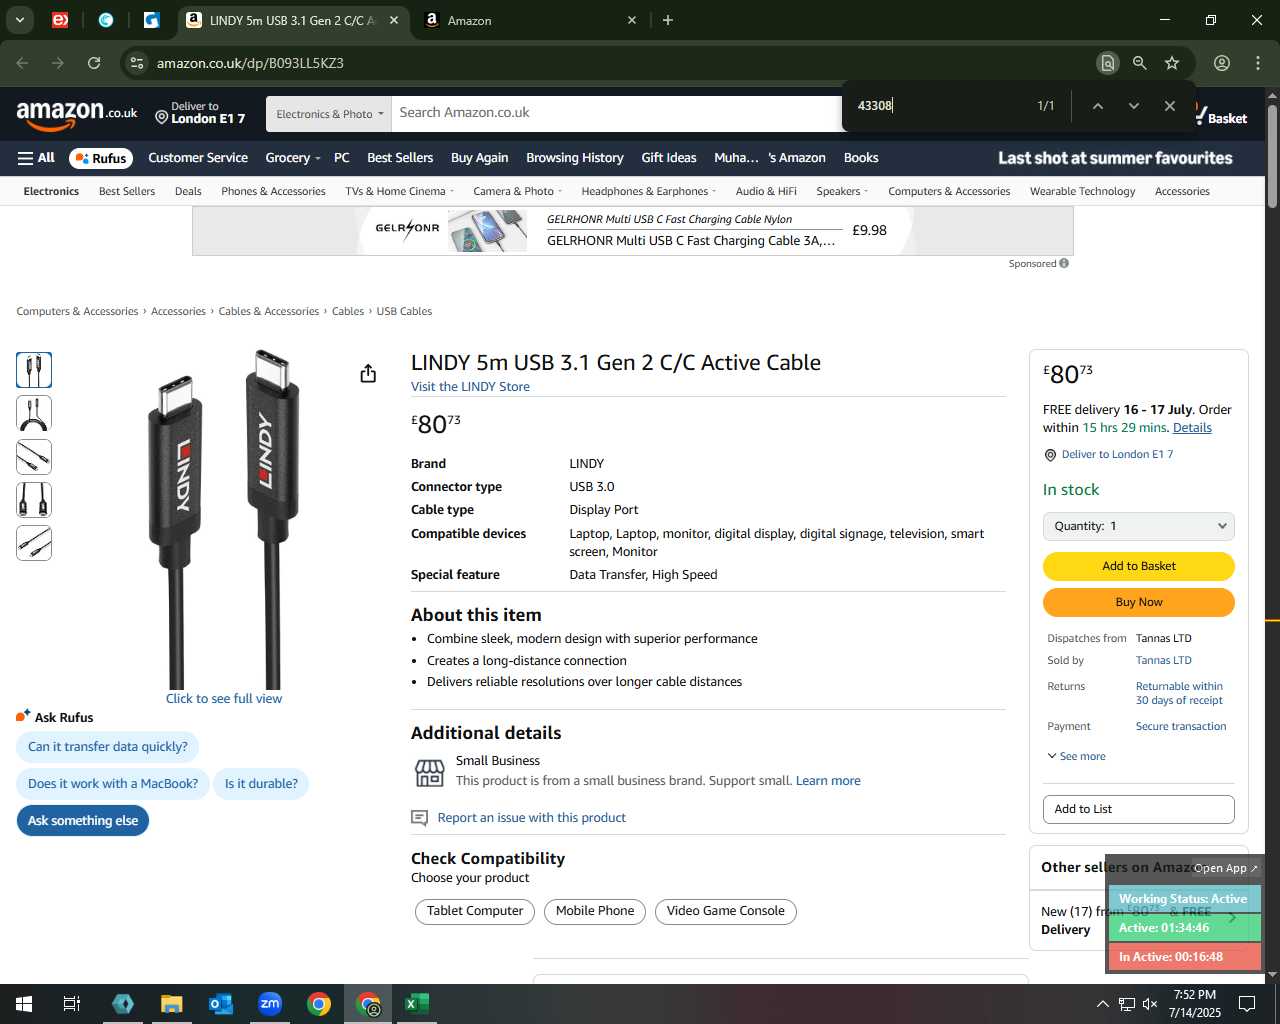This screenshot has height=1024, width=1280.
Task: Open the Chrome profile icon
Action: 1222,63
